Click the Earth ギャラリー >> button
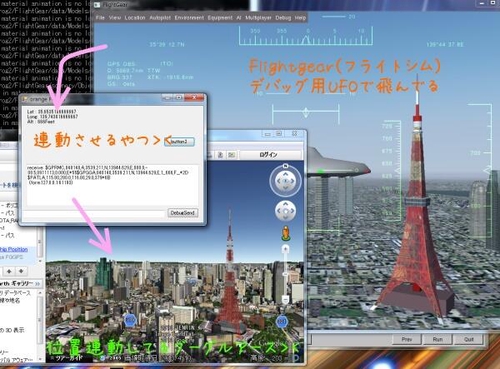 tap(20, 284)
